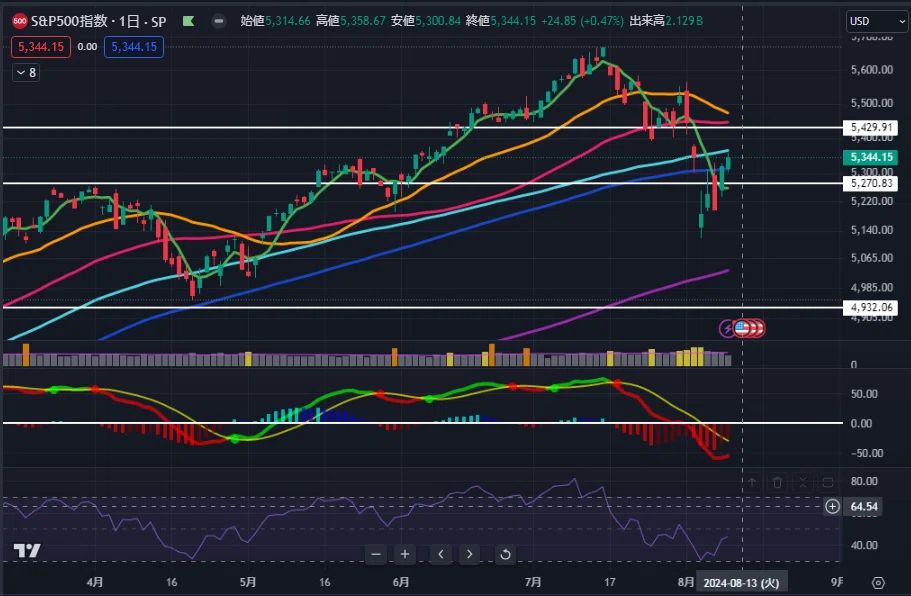Screen dimensions: 911x596
Task: Click the 5,429.91 horizontal line label
Action: (x=870, y=127)
